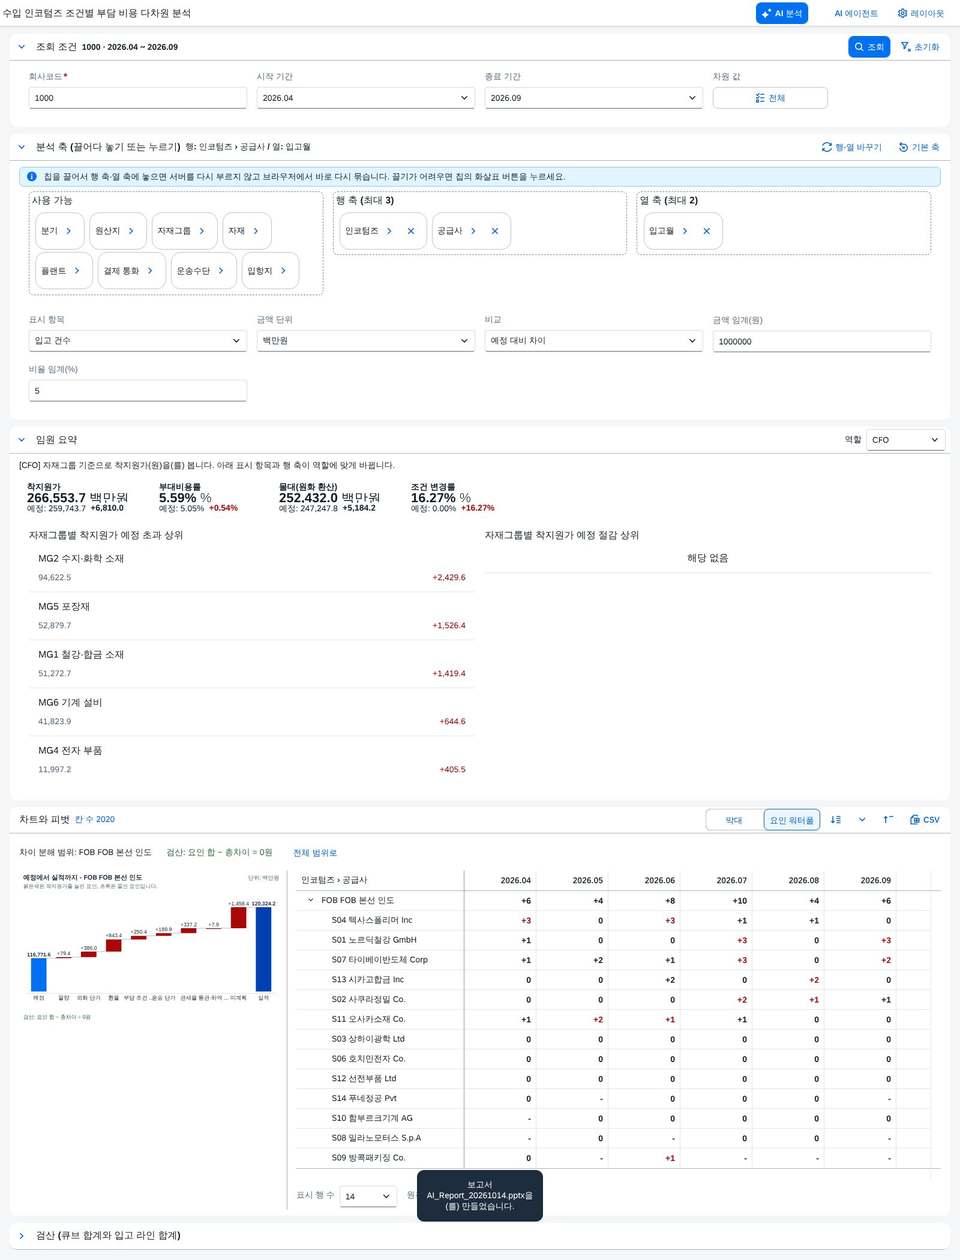Click the 전체 범위로 link

315,853
